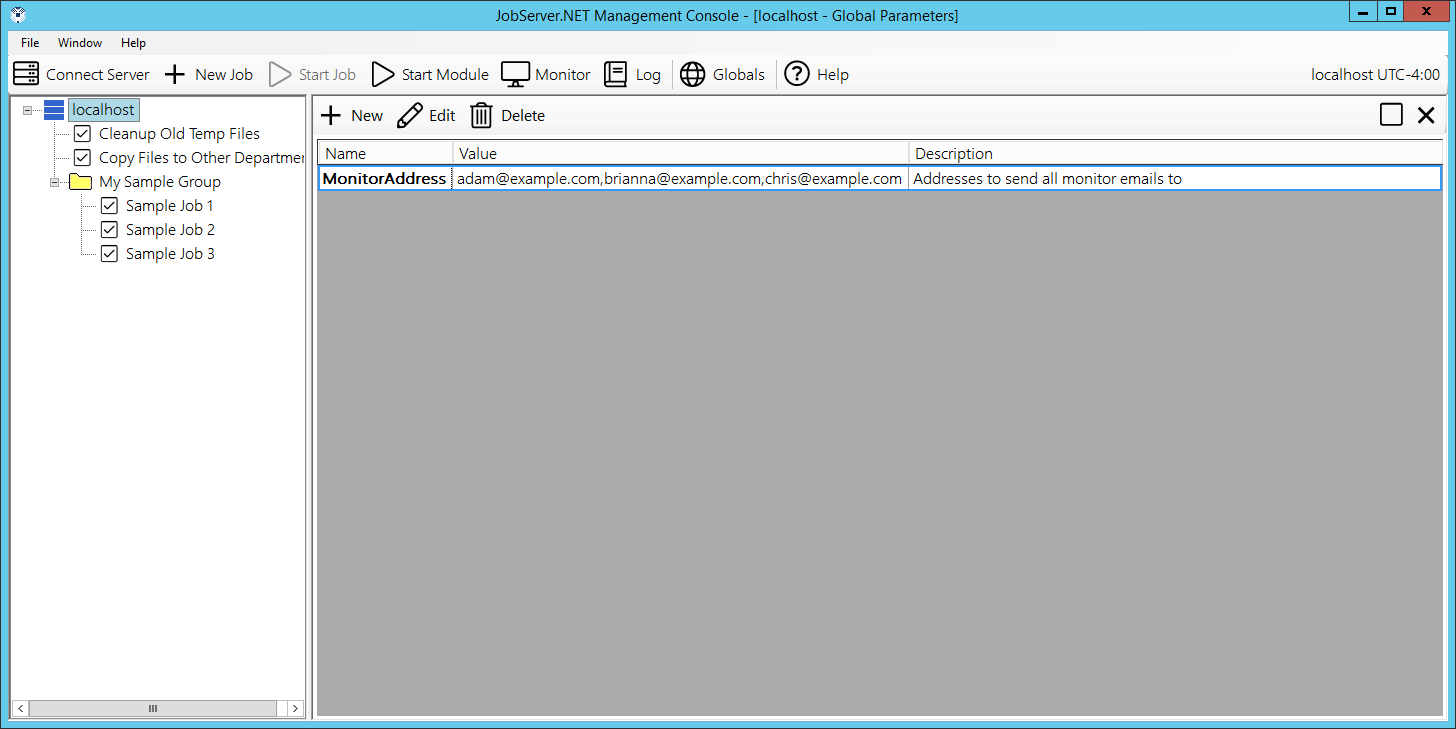
Task: Open the Window menu
Action: [x=80, y=43]
